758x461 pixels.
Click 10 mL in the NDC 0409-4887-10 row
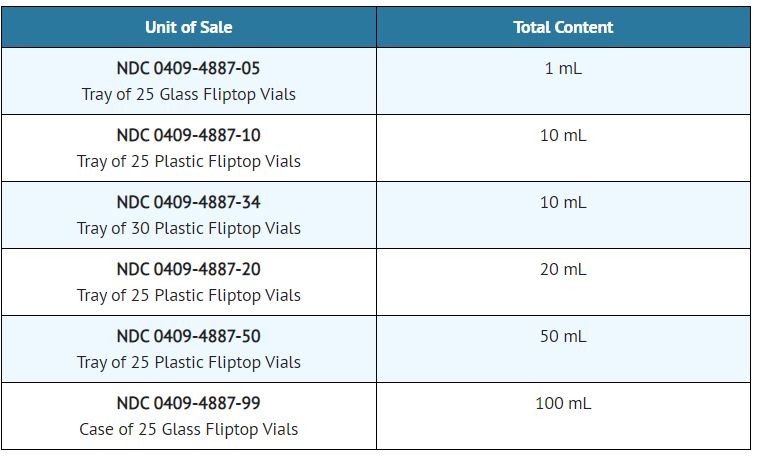coord(563,135)
